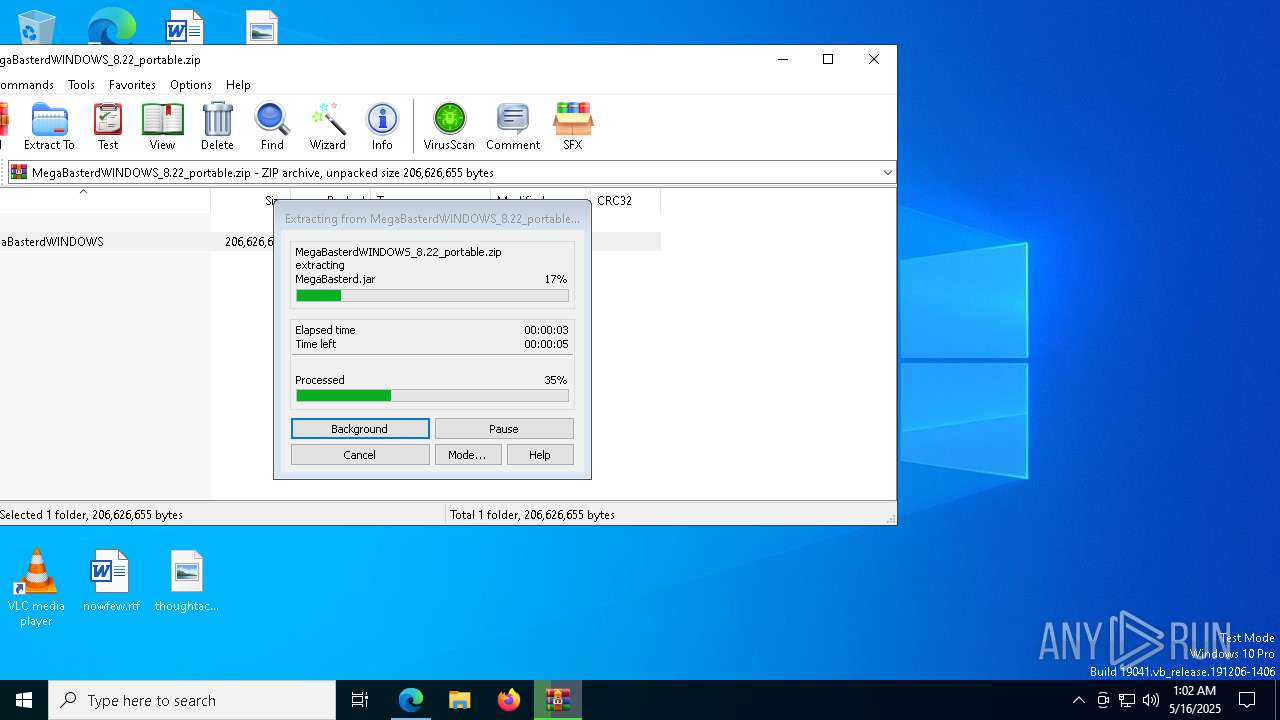The image size is (1280, 720).
Task: Click the MegaBasterd.jar file progress bar
Action: point(432,295)
